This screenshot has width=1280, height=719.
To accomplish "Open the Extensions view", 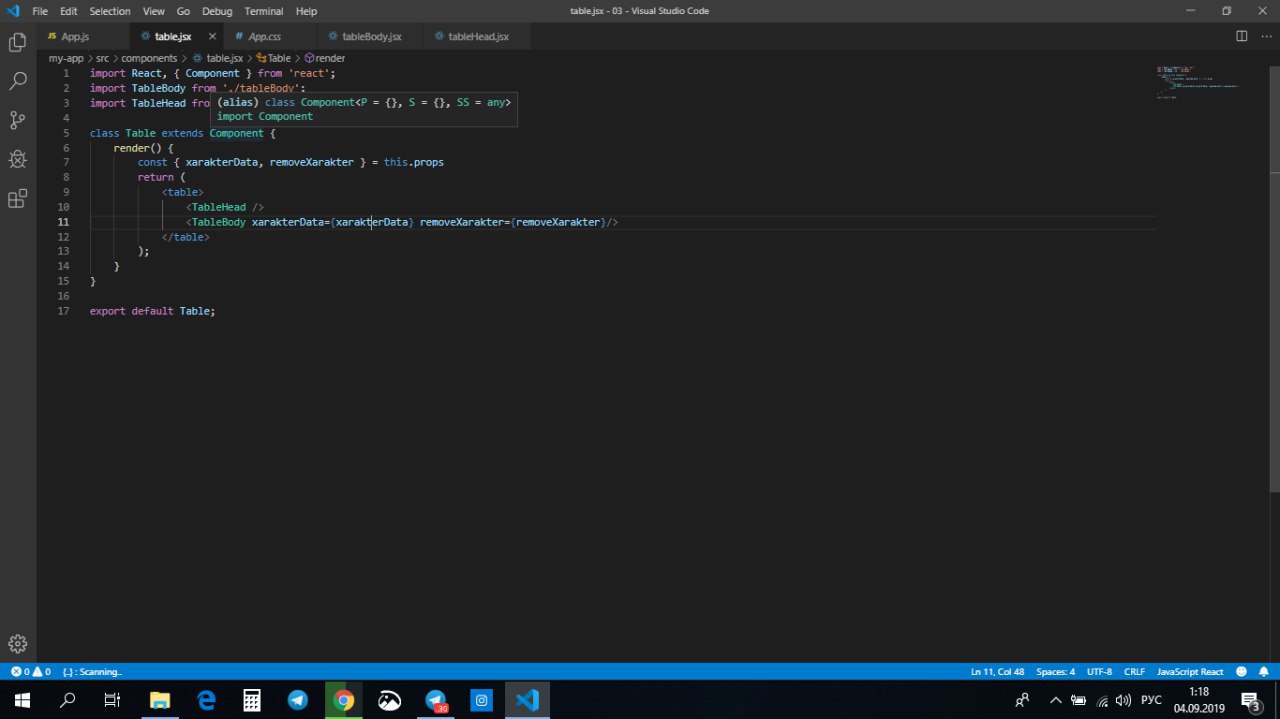I will pos(17,198).
